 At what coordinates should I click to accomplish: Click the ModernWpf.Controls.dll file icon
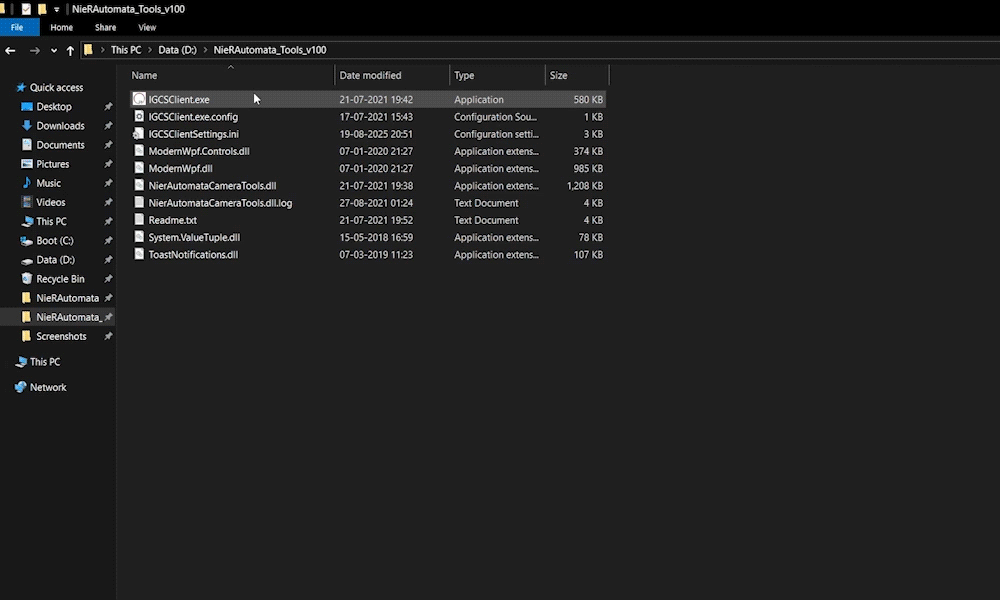coord(139,151)
